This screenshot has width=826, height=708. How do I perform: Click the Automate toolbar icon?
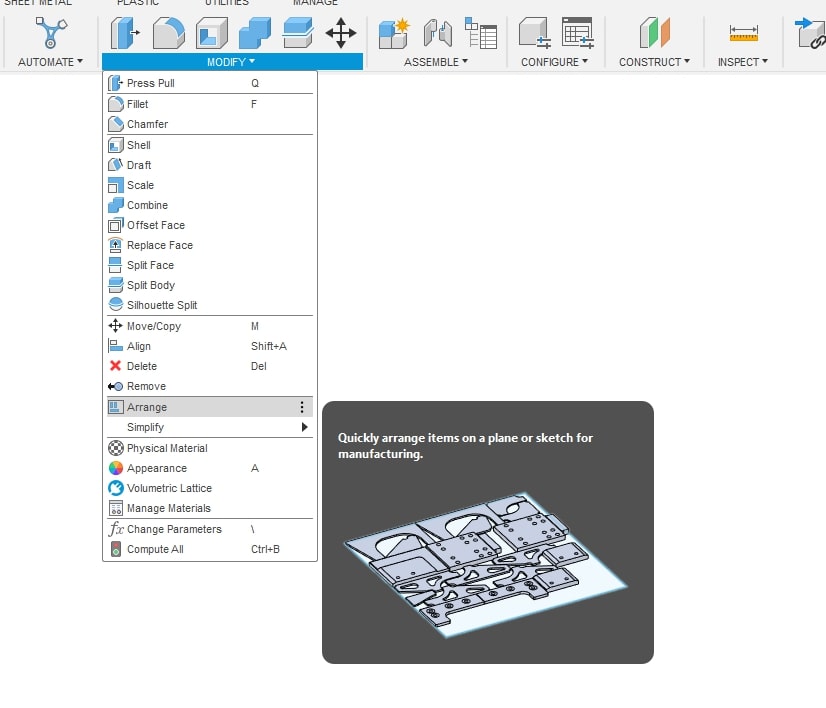point(51,33)
